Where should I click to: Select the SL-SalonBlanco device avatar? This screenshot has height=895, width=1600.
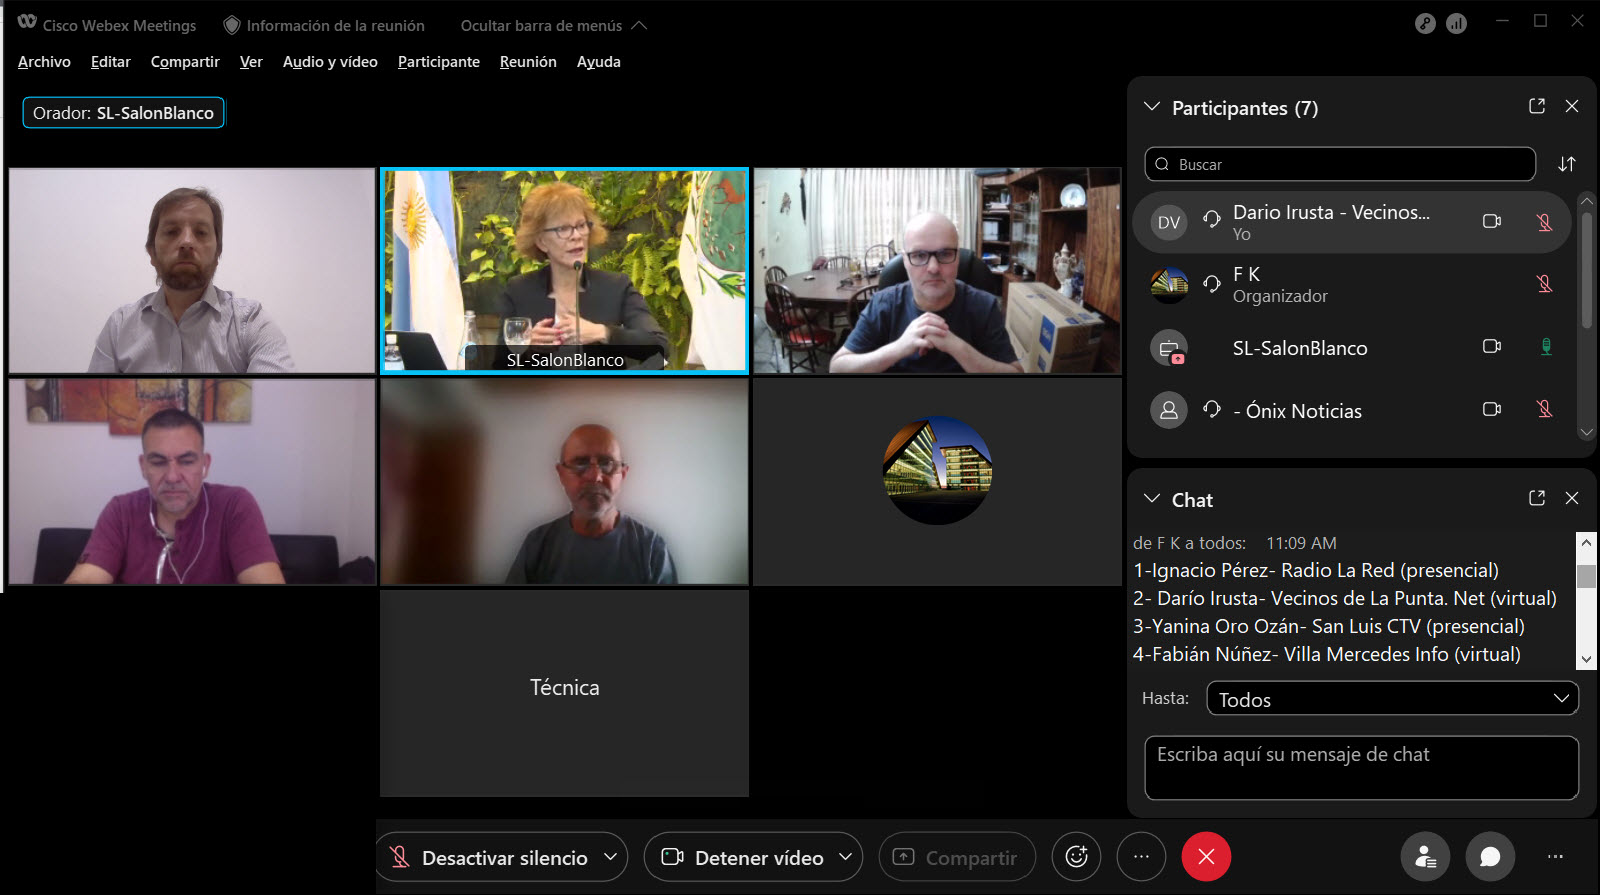pyautogui.click(x=1169, y=348)
